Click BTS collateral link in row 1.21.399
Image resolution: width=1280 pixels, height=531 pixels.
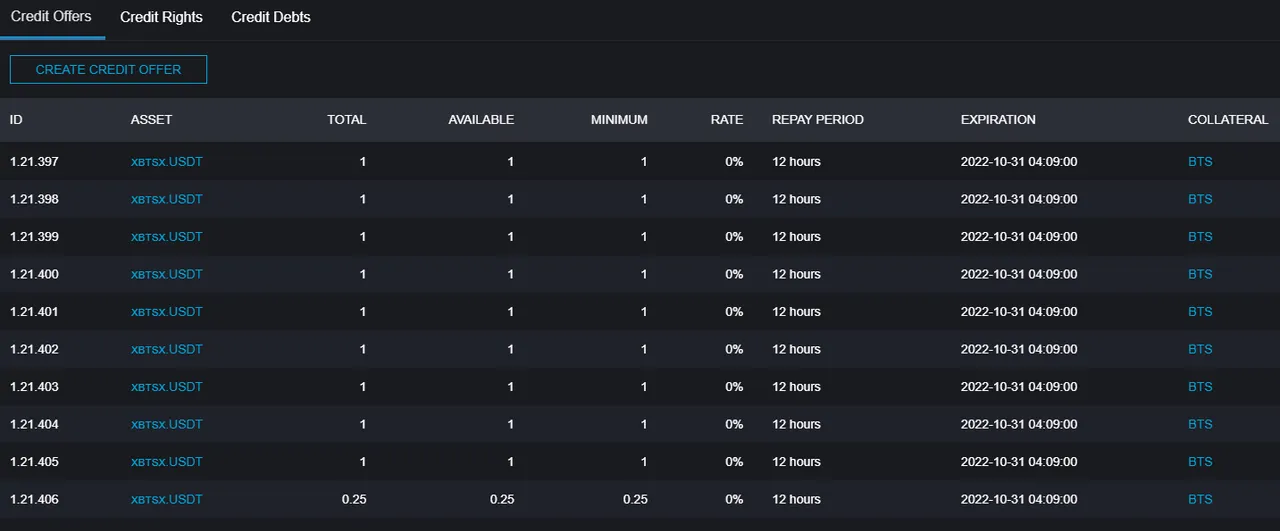(x=1200, y=236)
